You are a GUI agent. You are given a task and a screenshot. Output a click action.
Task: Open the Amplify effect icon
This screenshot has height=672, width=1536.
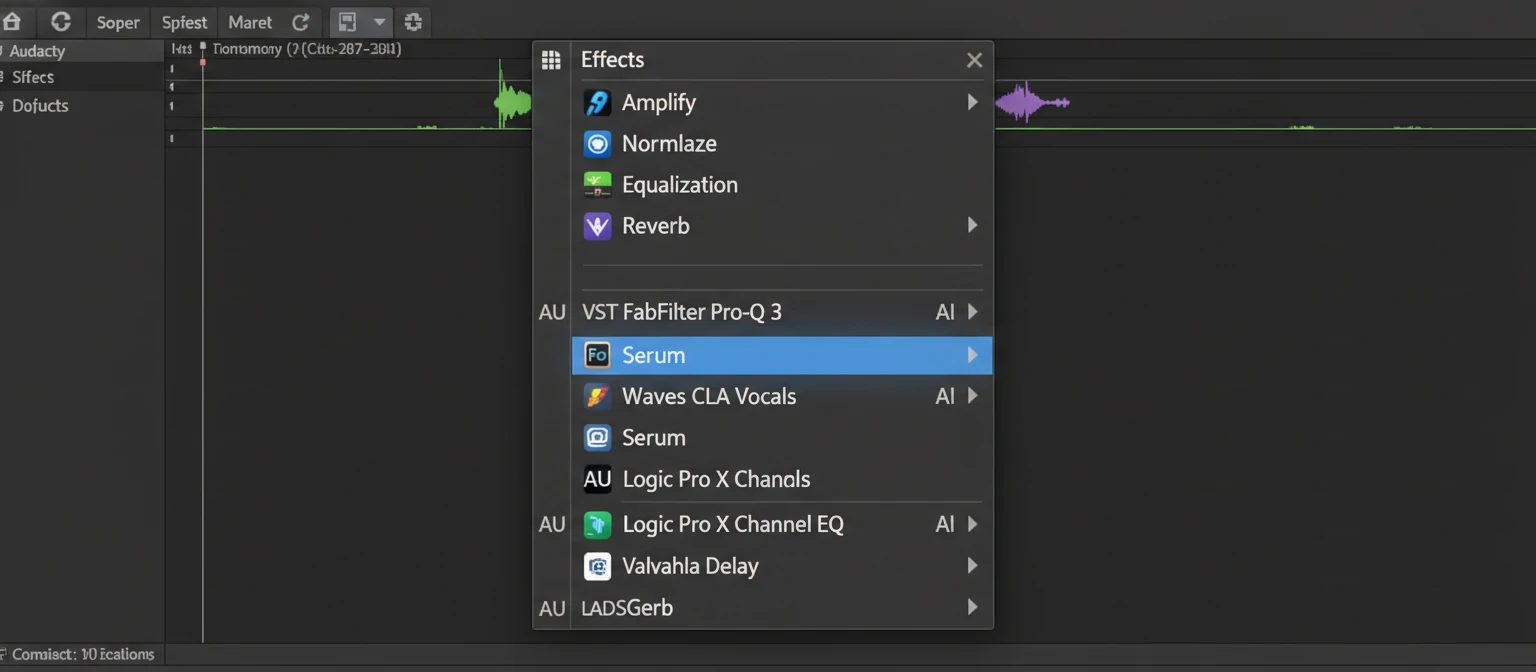pos(598,102)
